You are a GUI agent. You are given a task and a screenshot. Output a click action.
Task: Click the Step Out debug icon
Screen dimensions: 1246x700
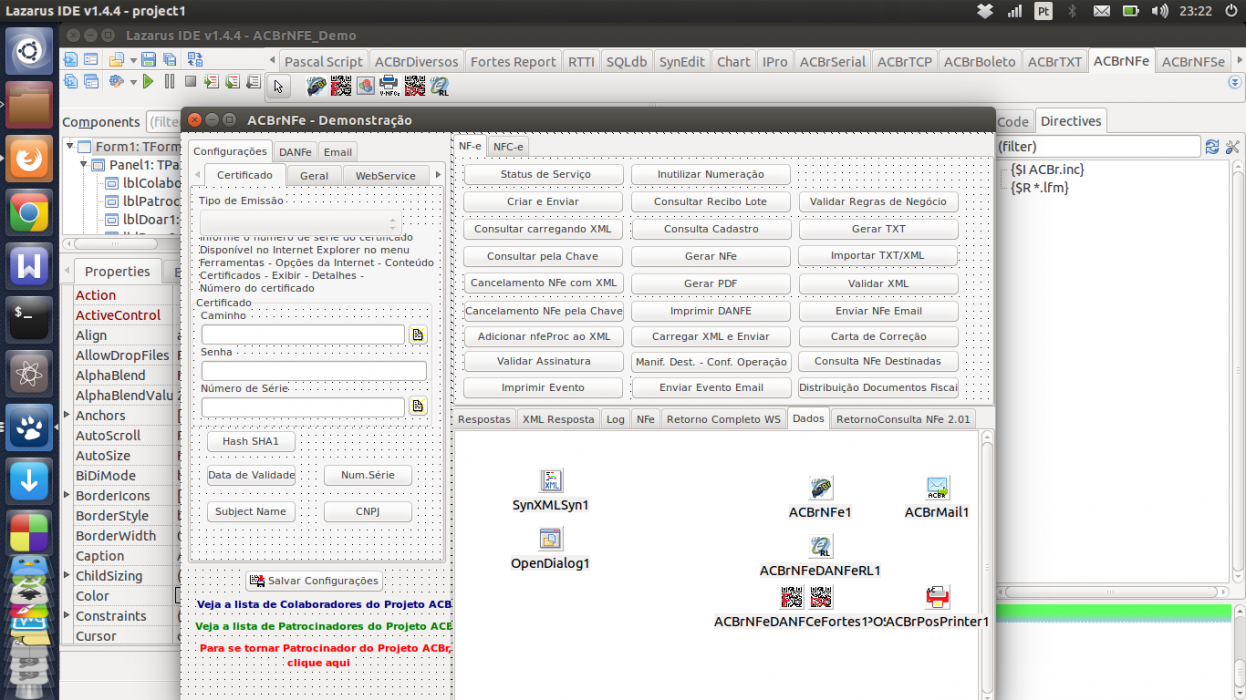coord(253,82)
